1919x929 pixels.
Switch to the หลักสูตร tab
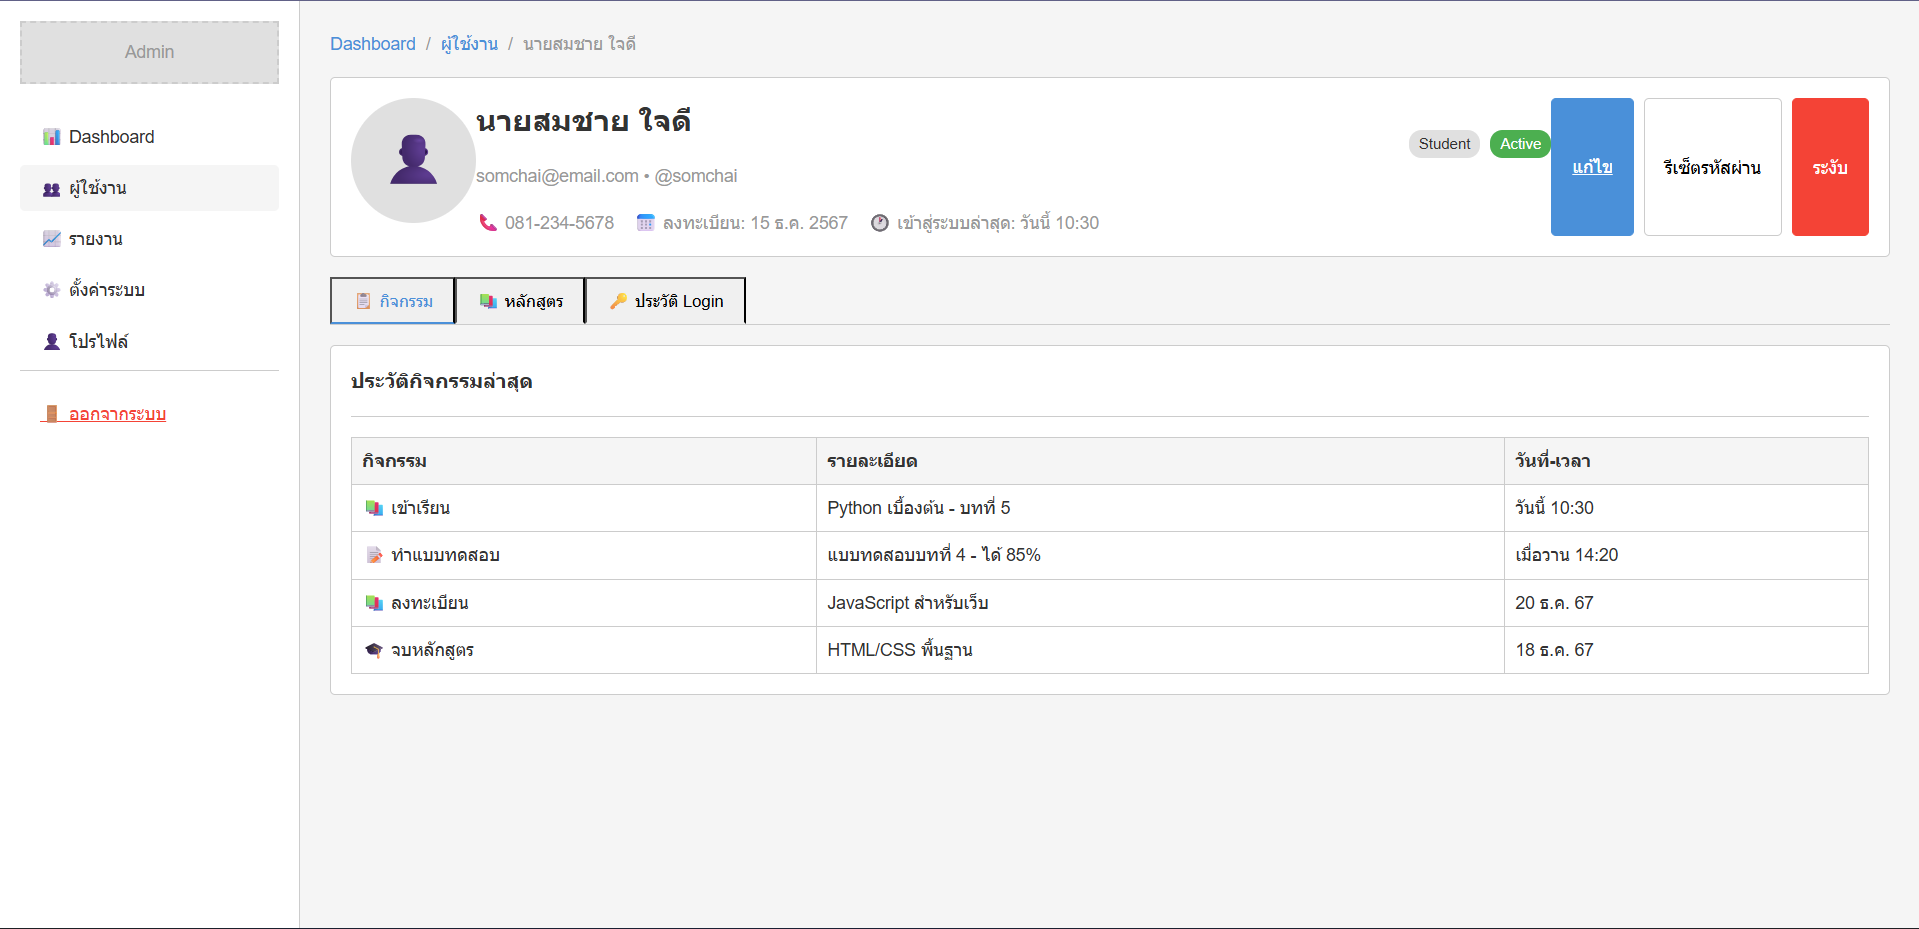point(520,301)
